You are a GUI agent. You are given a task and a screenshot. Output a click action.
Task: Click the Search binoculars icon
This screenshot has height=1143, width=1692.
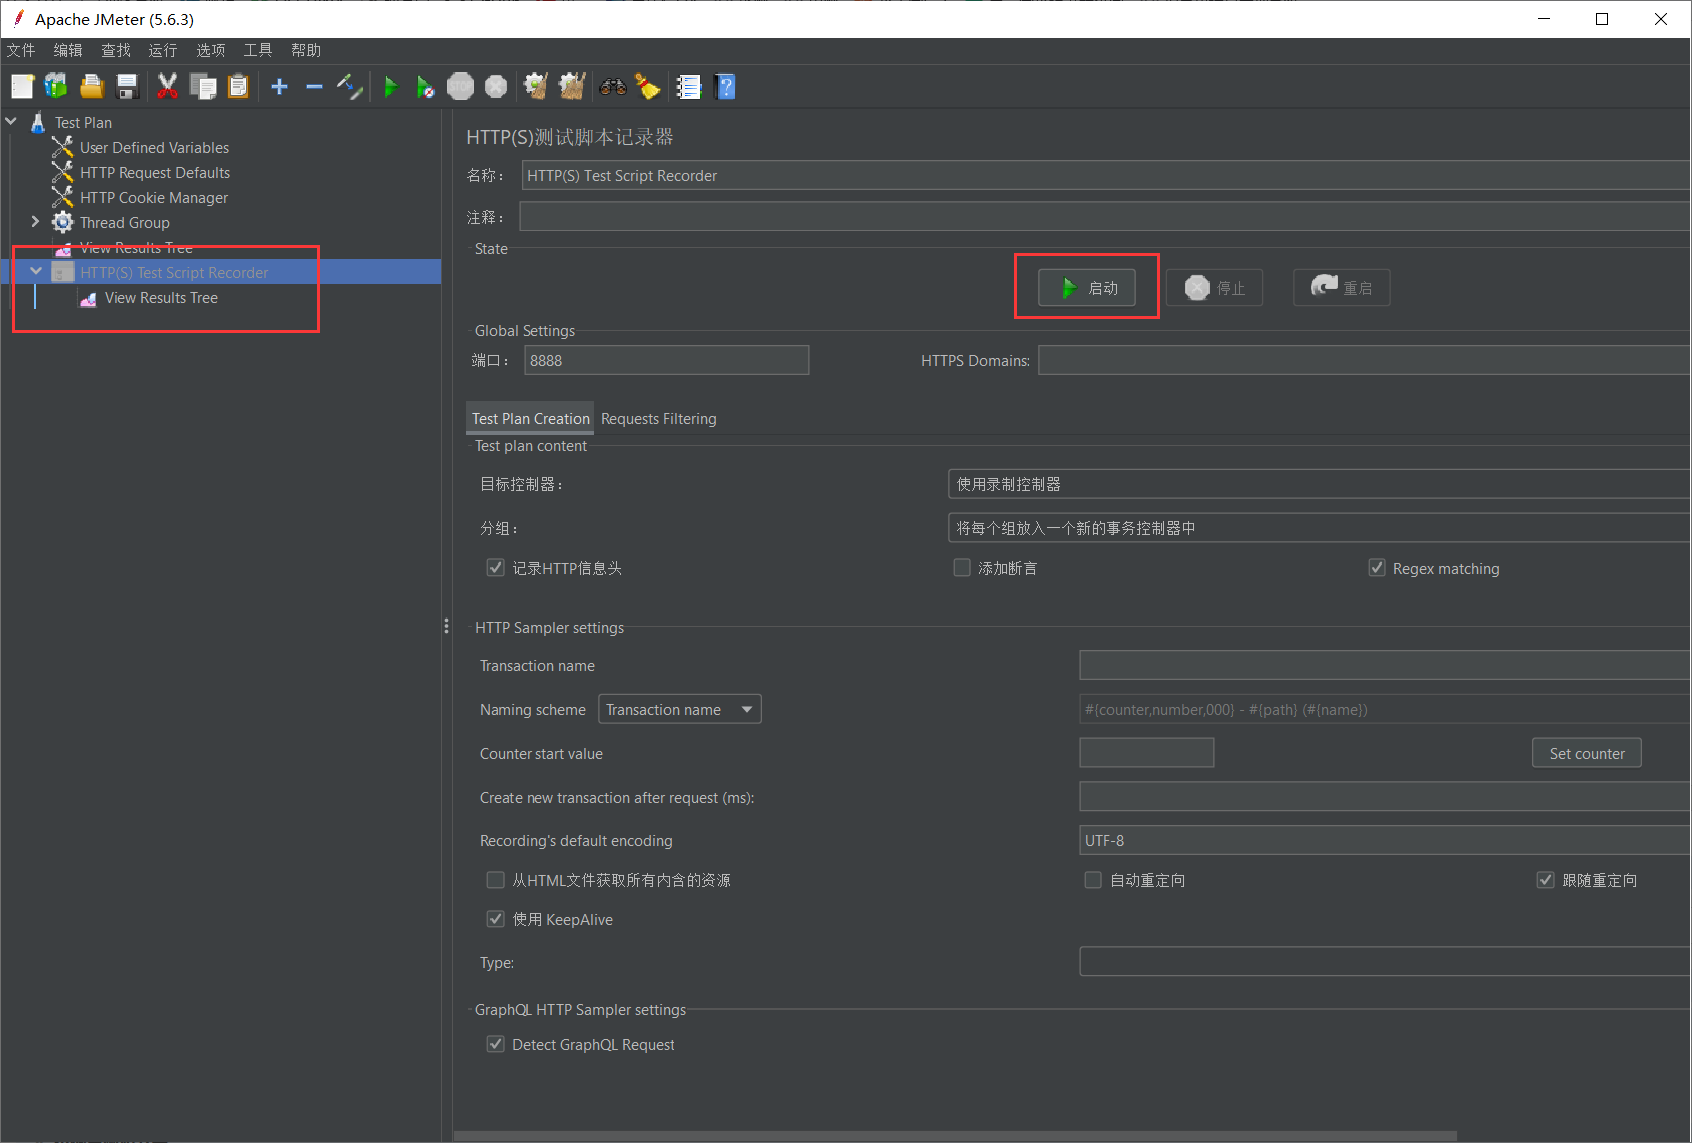click(x=613, y=87)
